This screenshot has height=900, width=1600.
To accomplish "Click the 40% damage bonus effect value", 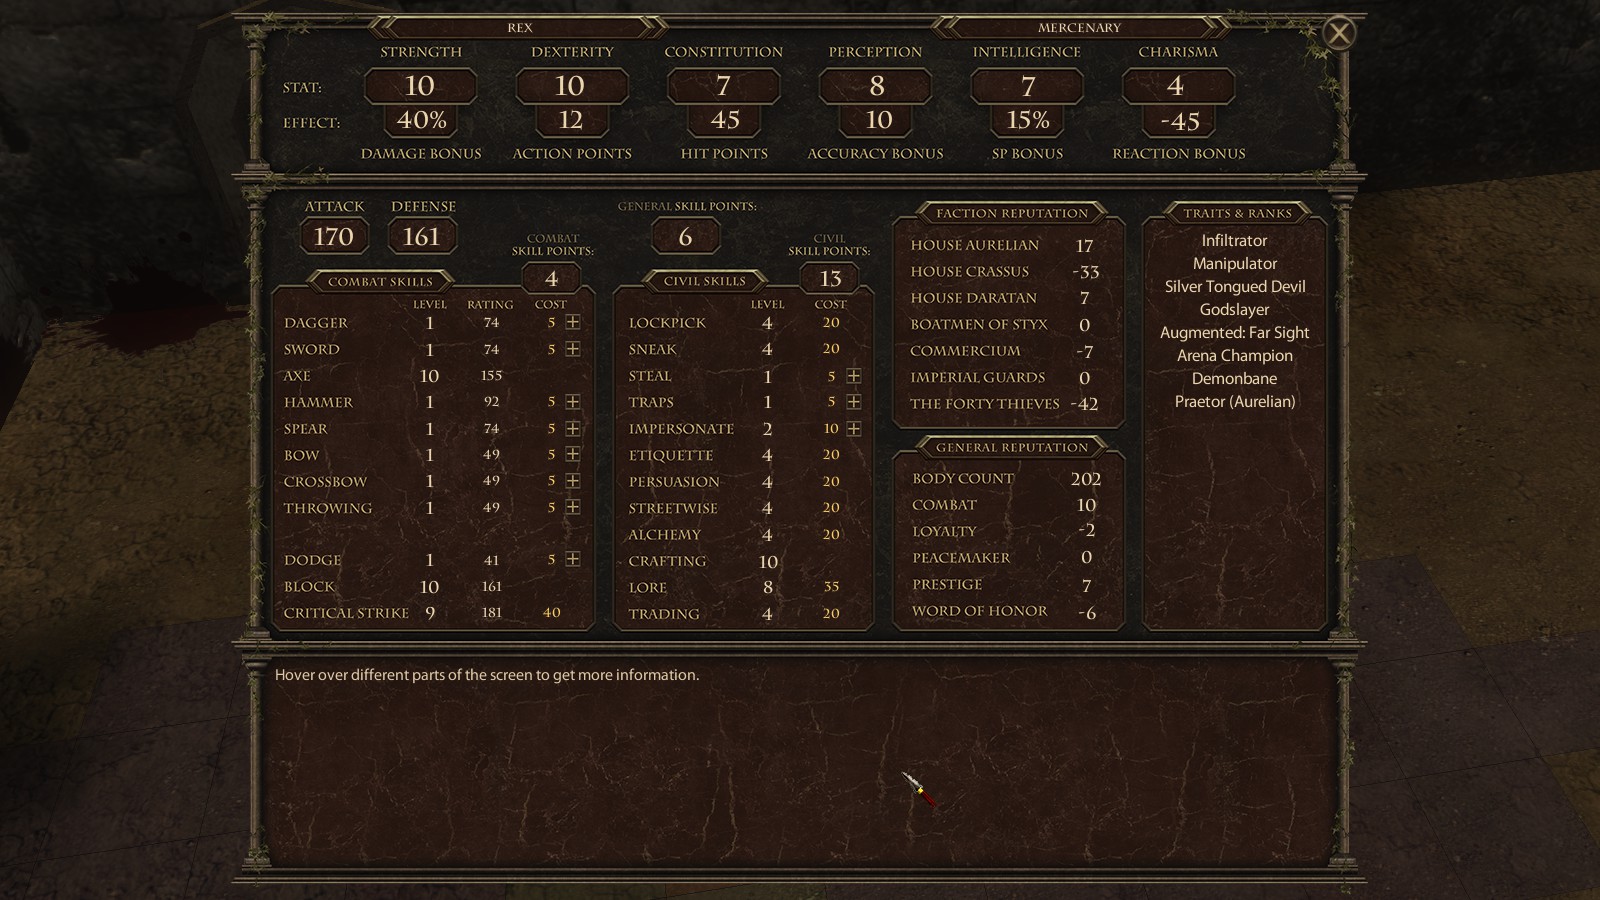I will pyautogui.click(x=421, y=121).
